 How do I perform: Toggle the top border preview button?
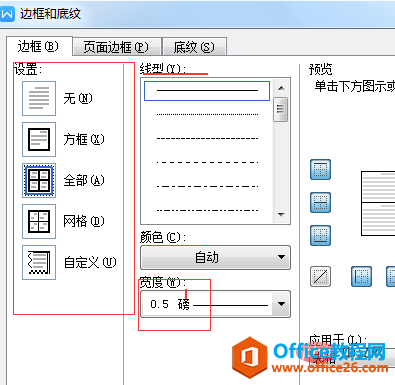pyautogui.click(x=320, y=169)
